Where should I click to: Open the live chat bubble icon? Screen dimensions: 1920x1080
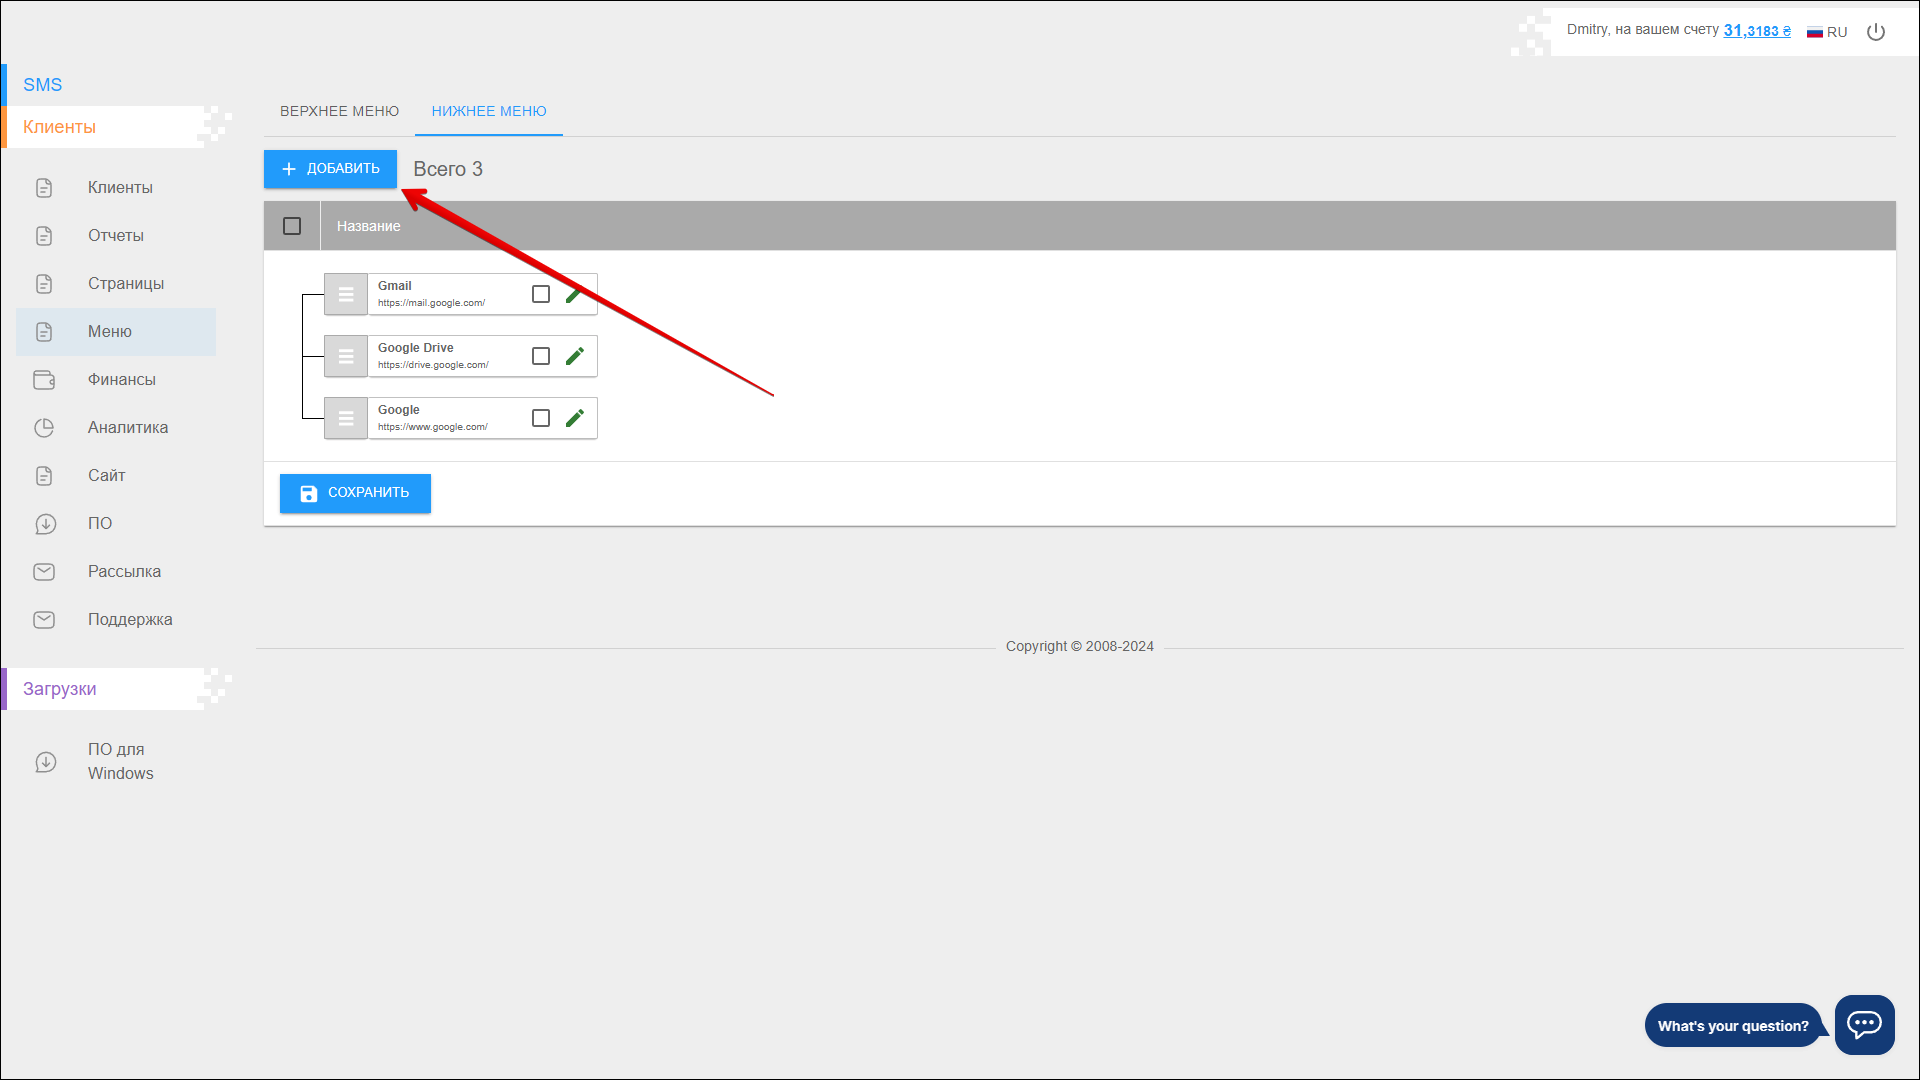click(1864, 1024)
